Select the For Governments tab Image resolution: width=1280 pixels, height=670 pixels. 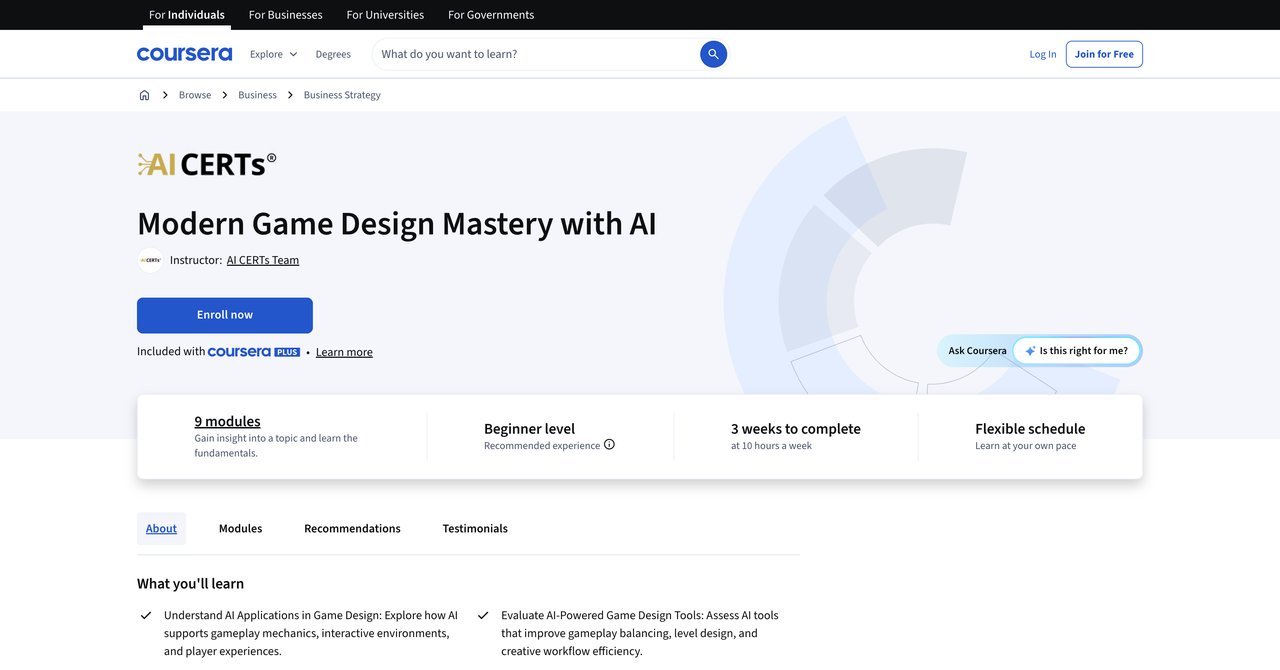(x=491, y=15)
